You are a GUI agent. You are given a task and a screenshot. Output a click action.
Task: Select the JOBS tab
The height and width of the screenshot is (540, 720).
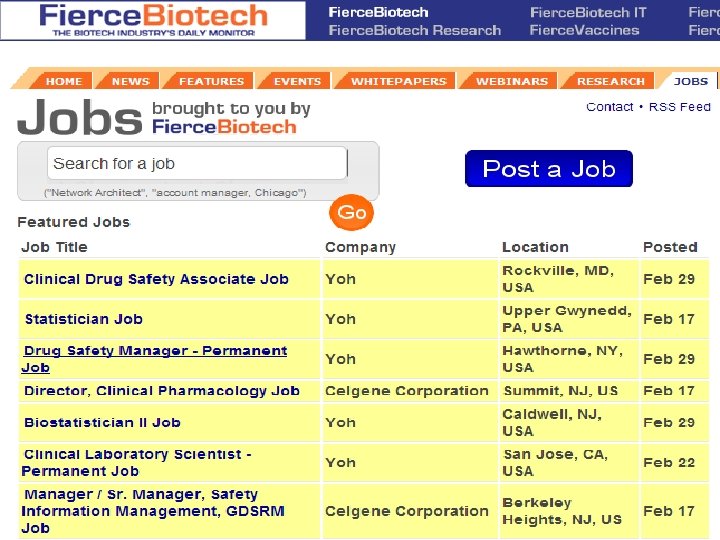690,81
